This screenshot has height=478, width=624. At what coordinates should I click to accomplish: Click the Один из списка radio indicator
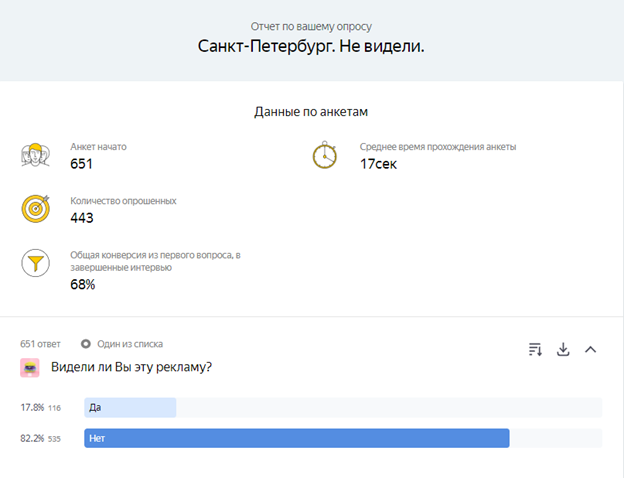[x=86, y=344]
